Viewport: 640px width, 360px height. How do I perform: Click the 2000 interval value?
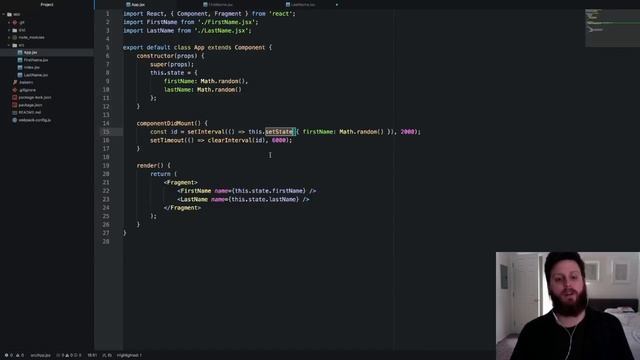tap(407, 132)
